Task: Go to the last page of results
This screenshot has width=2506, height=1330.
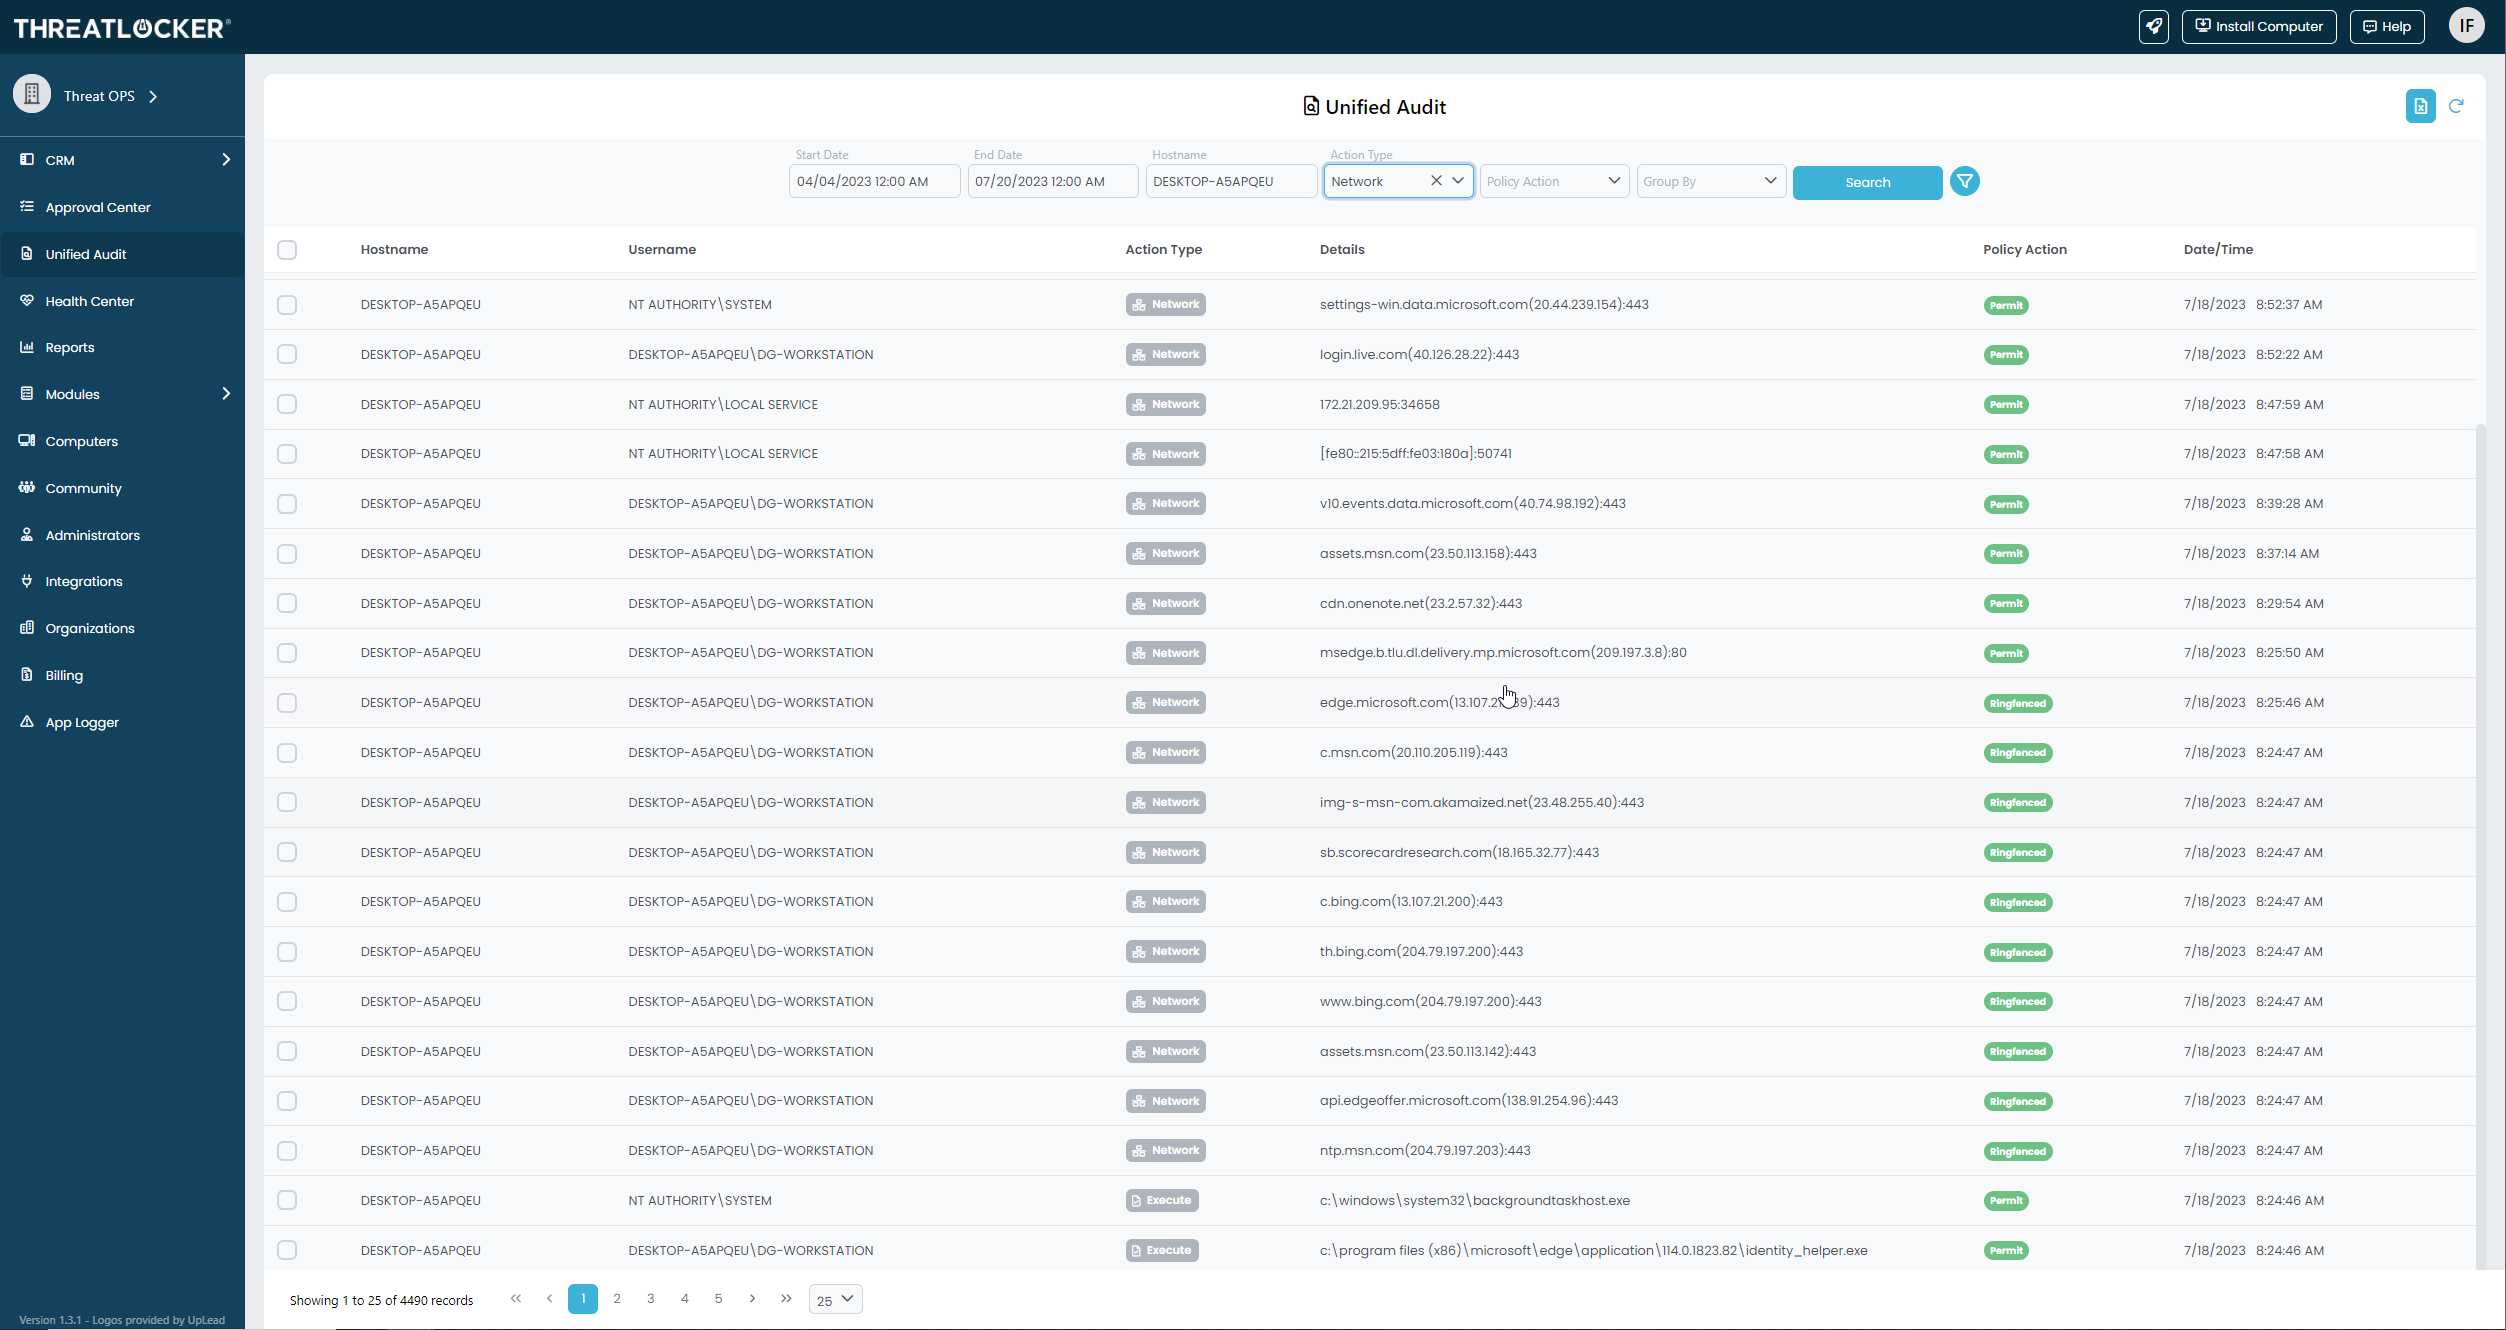Action: pyautogui.click(x=786, y=1299)
